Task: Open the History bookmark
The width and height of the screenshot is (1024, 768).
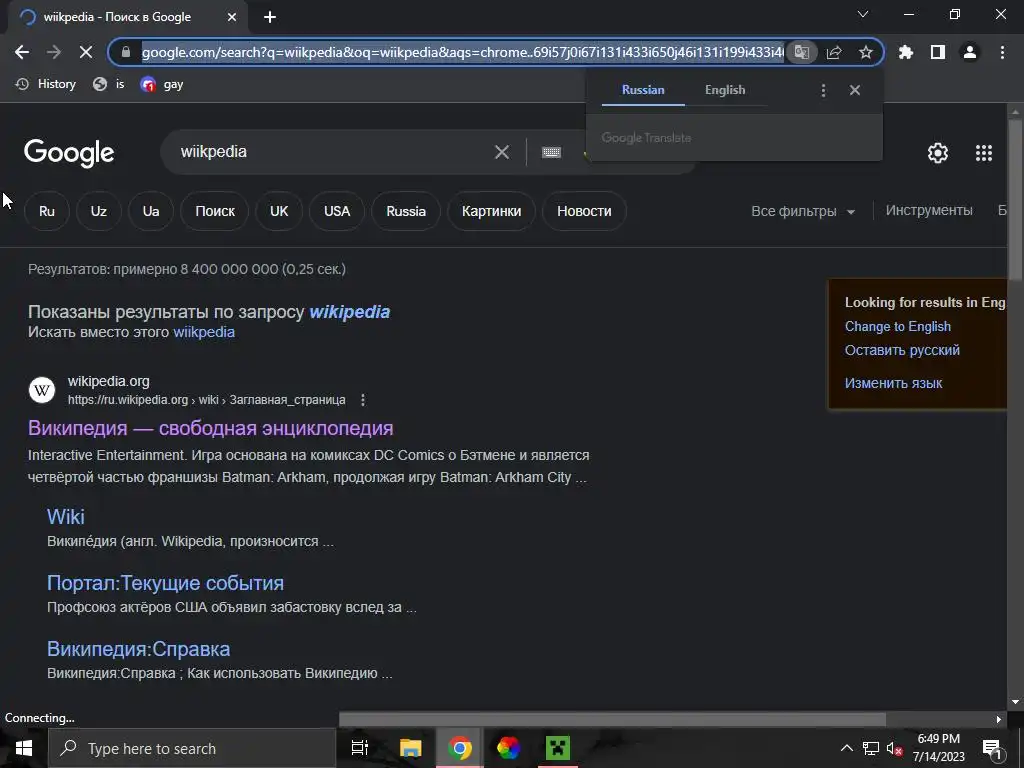Action: coord(46,84)
